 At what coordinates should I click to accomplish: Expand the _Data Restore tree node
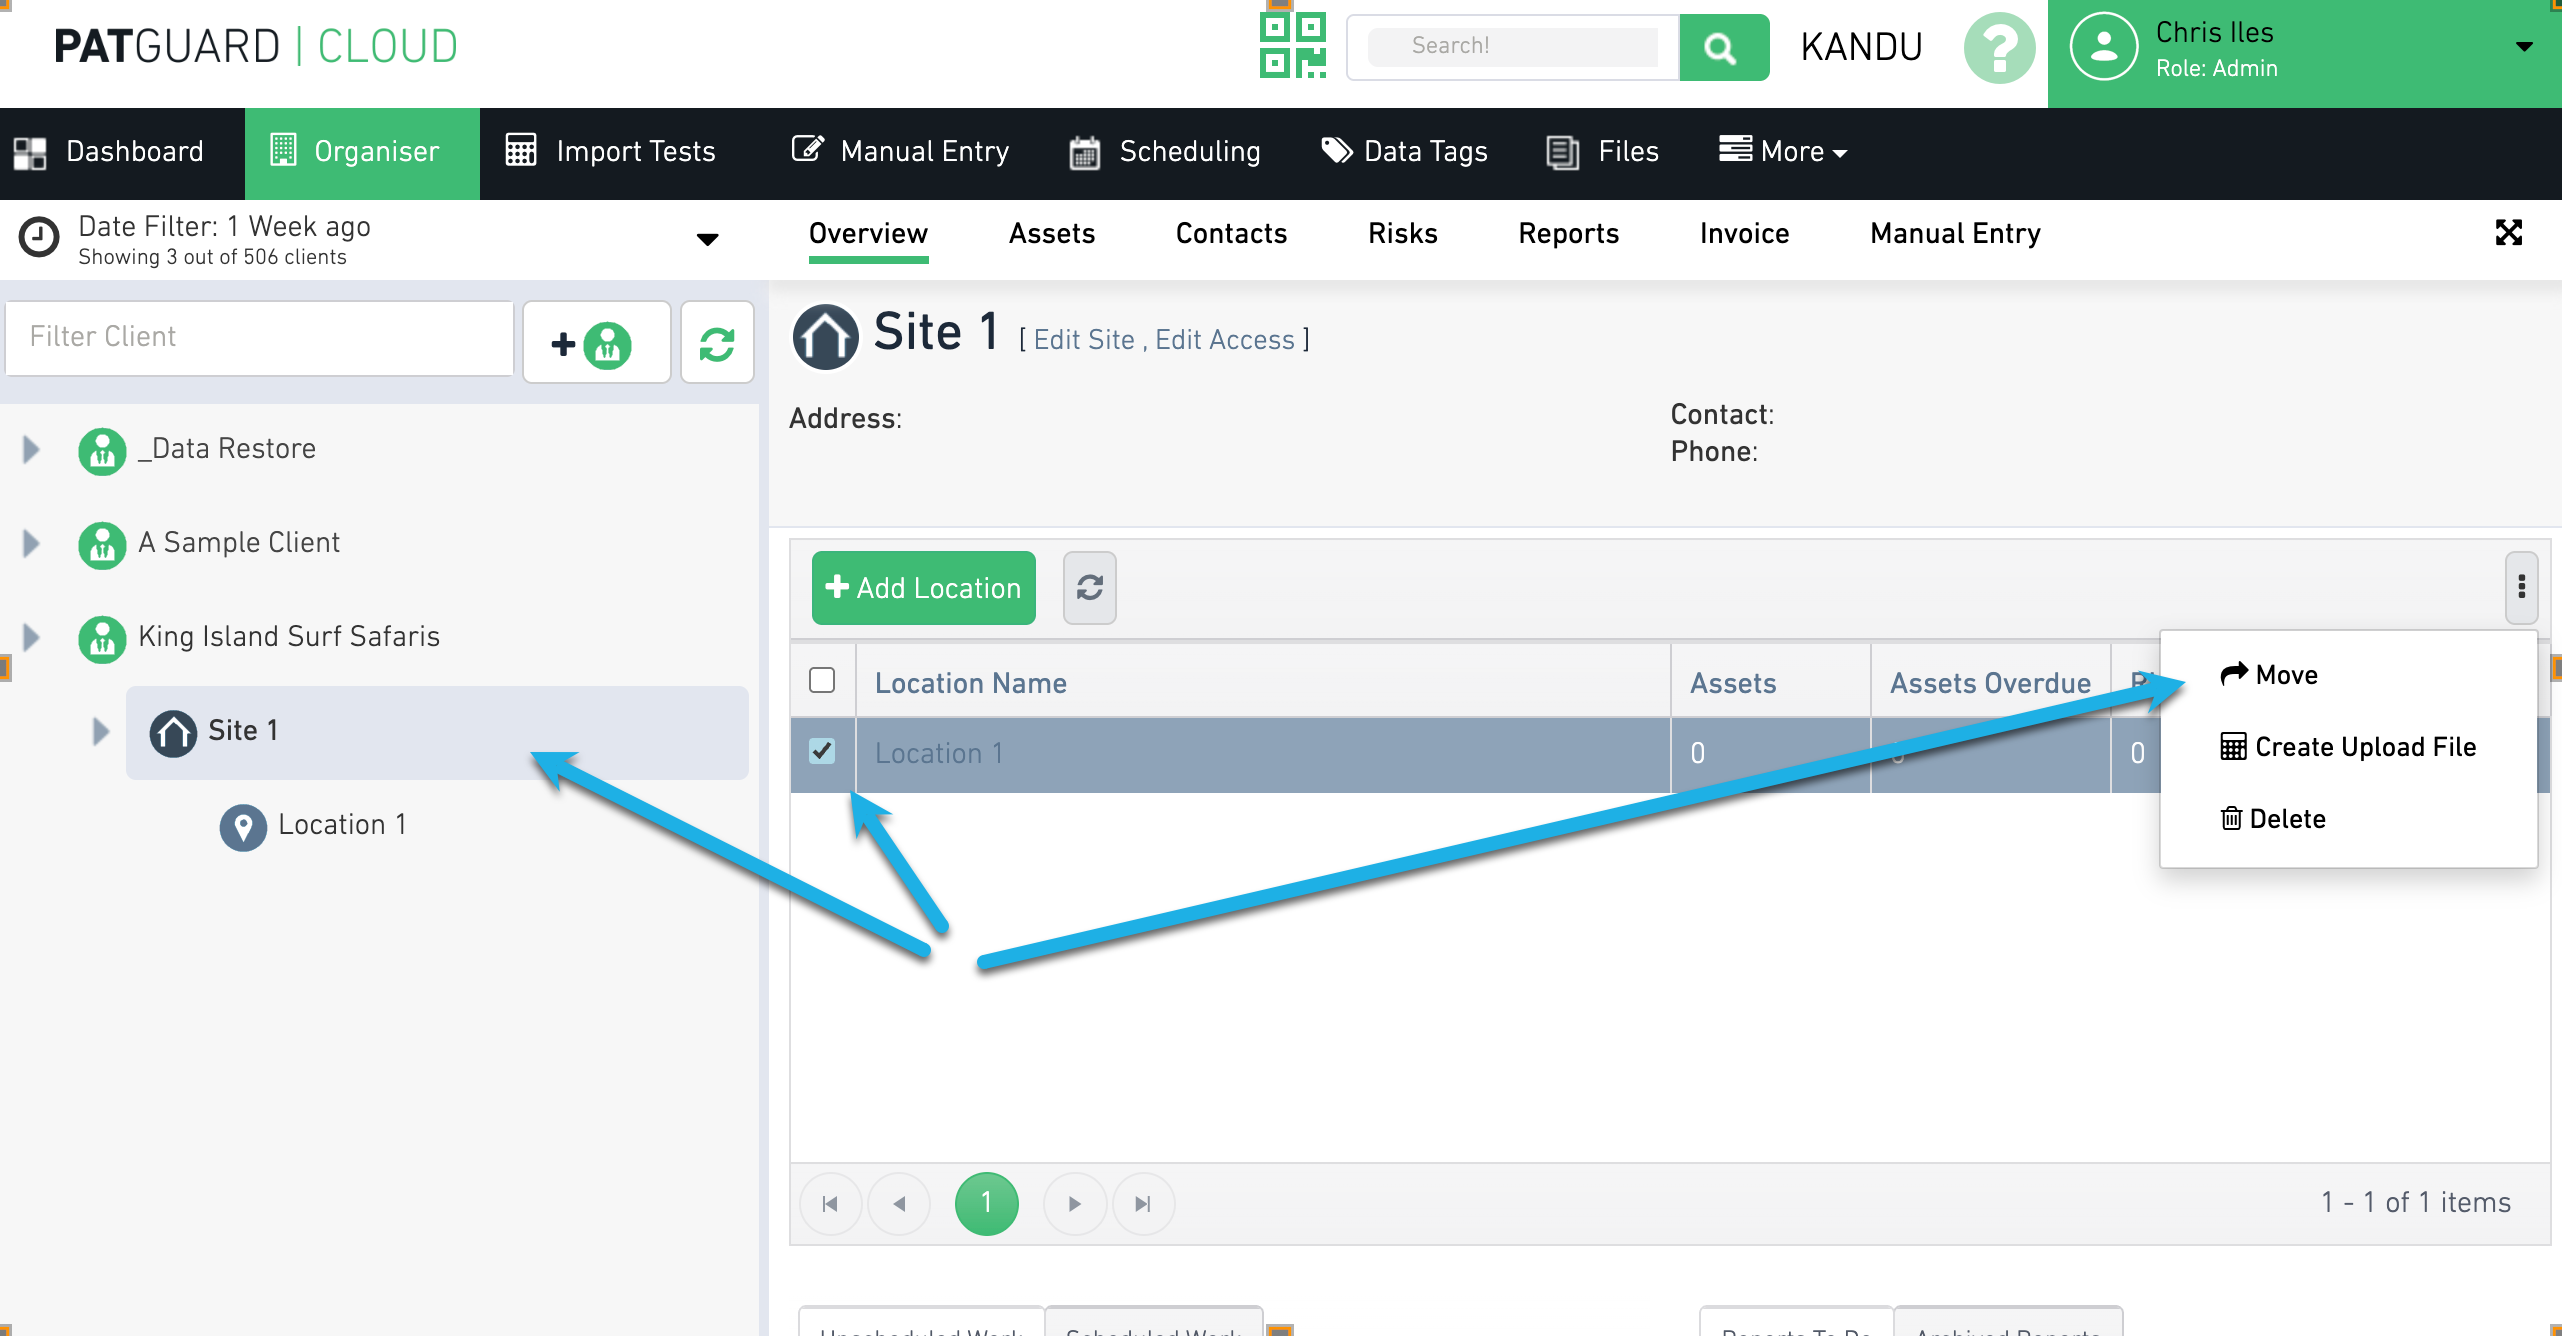pos(31,449)
